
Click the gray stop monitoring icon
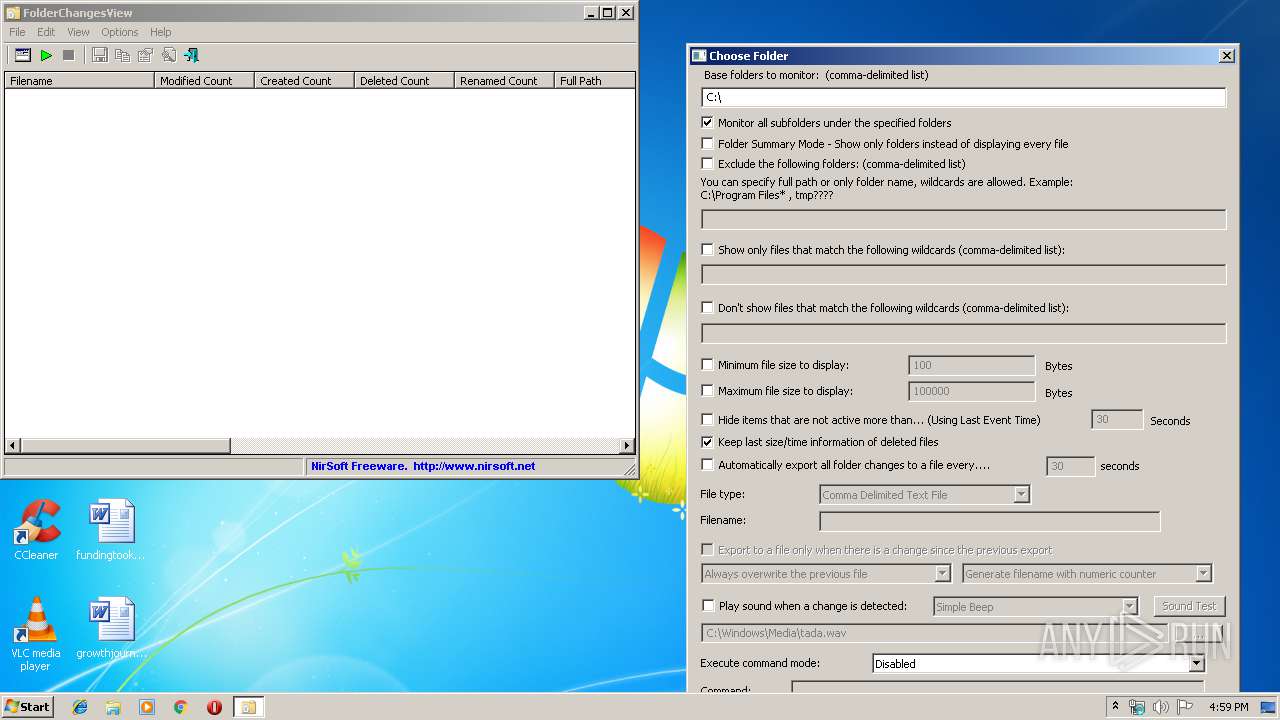[68, 55]
